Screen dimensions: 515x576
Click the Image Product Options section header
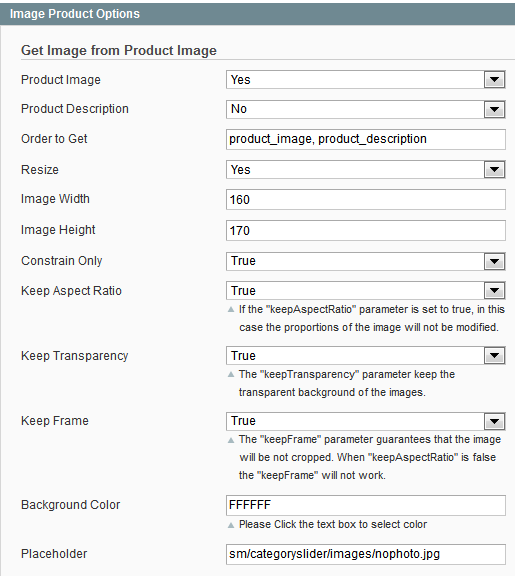258,14
